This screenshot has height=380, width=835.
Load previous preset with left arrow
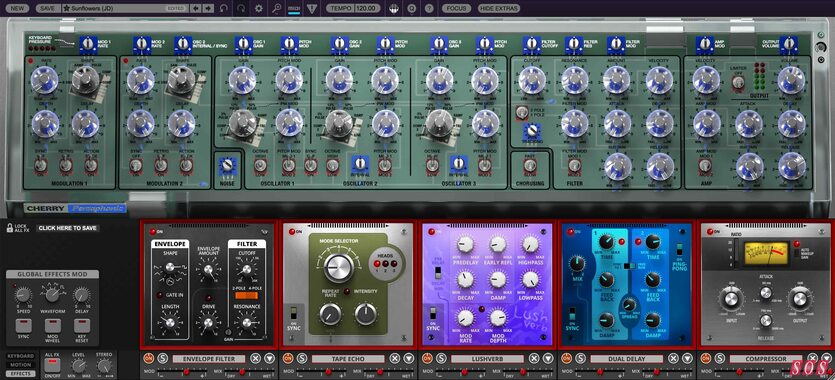pos(196,9)
